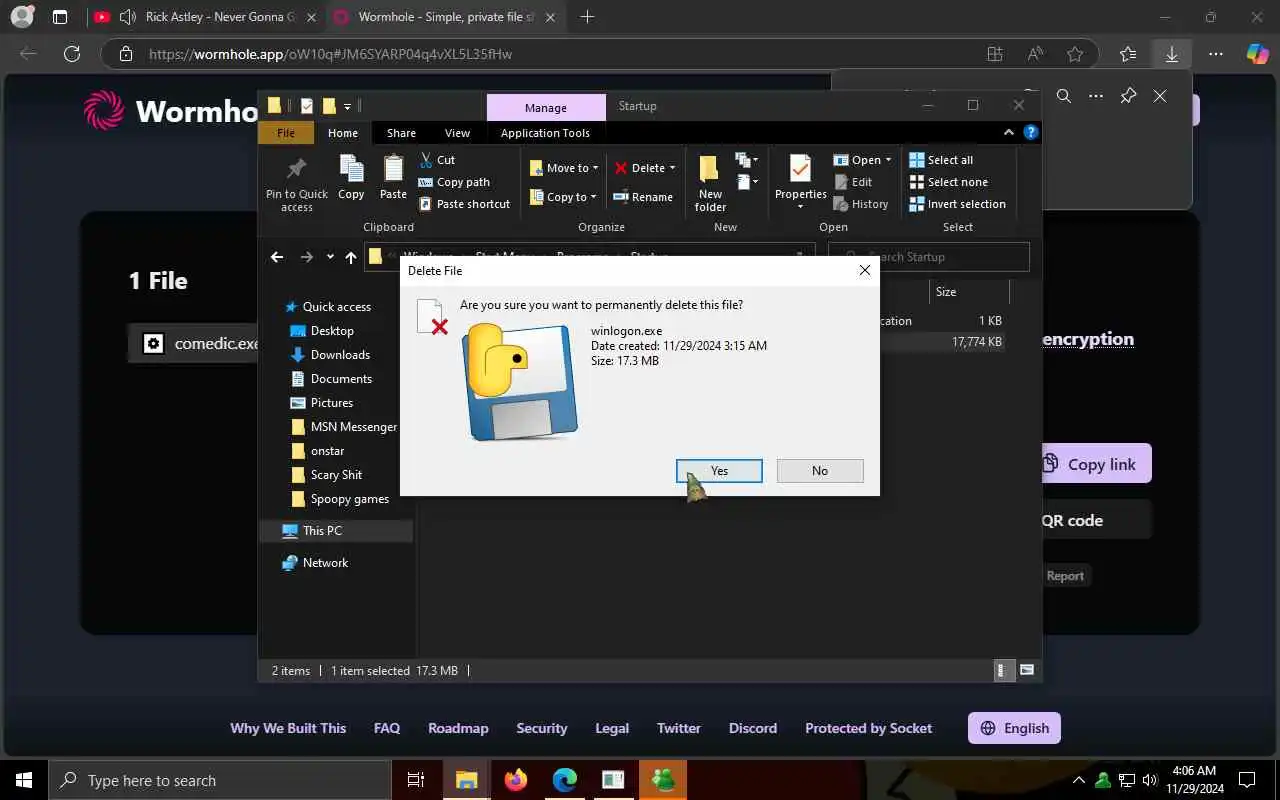The width and height of the screenshot is (1280, 800).
Task: Switch to details view in status bar
Action: tap(1002, 670)
